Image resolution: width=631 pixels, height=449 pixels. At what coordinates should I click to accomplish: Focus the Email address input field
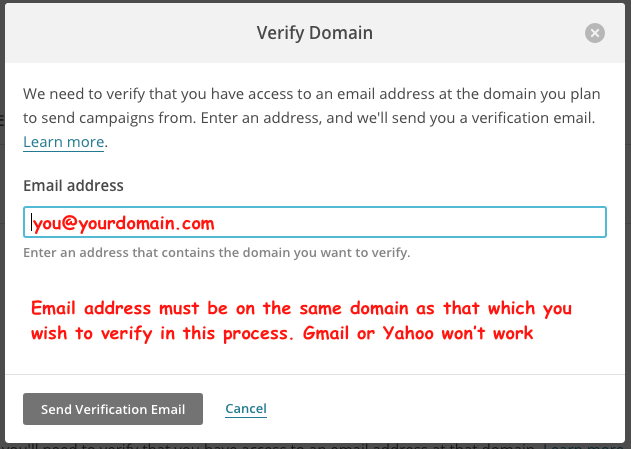tap(315, 222)
